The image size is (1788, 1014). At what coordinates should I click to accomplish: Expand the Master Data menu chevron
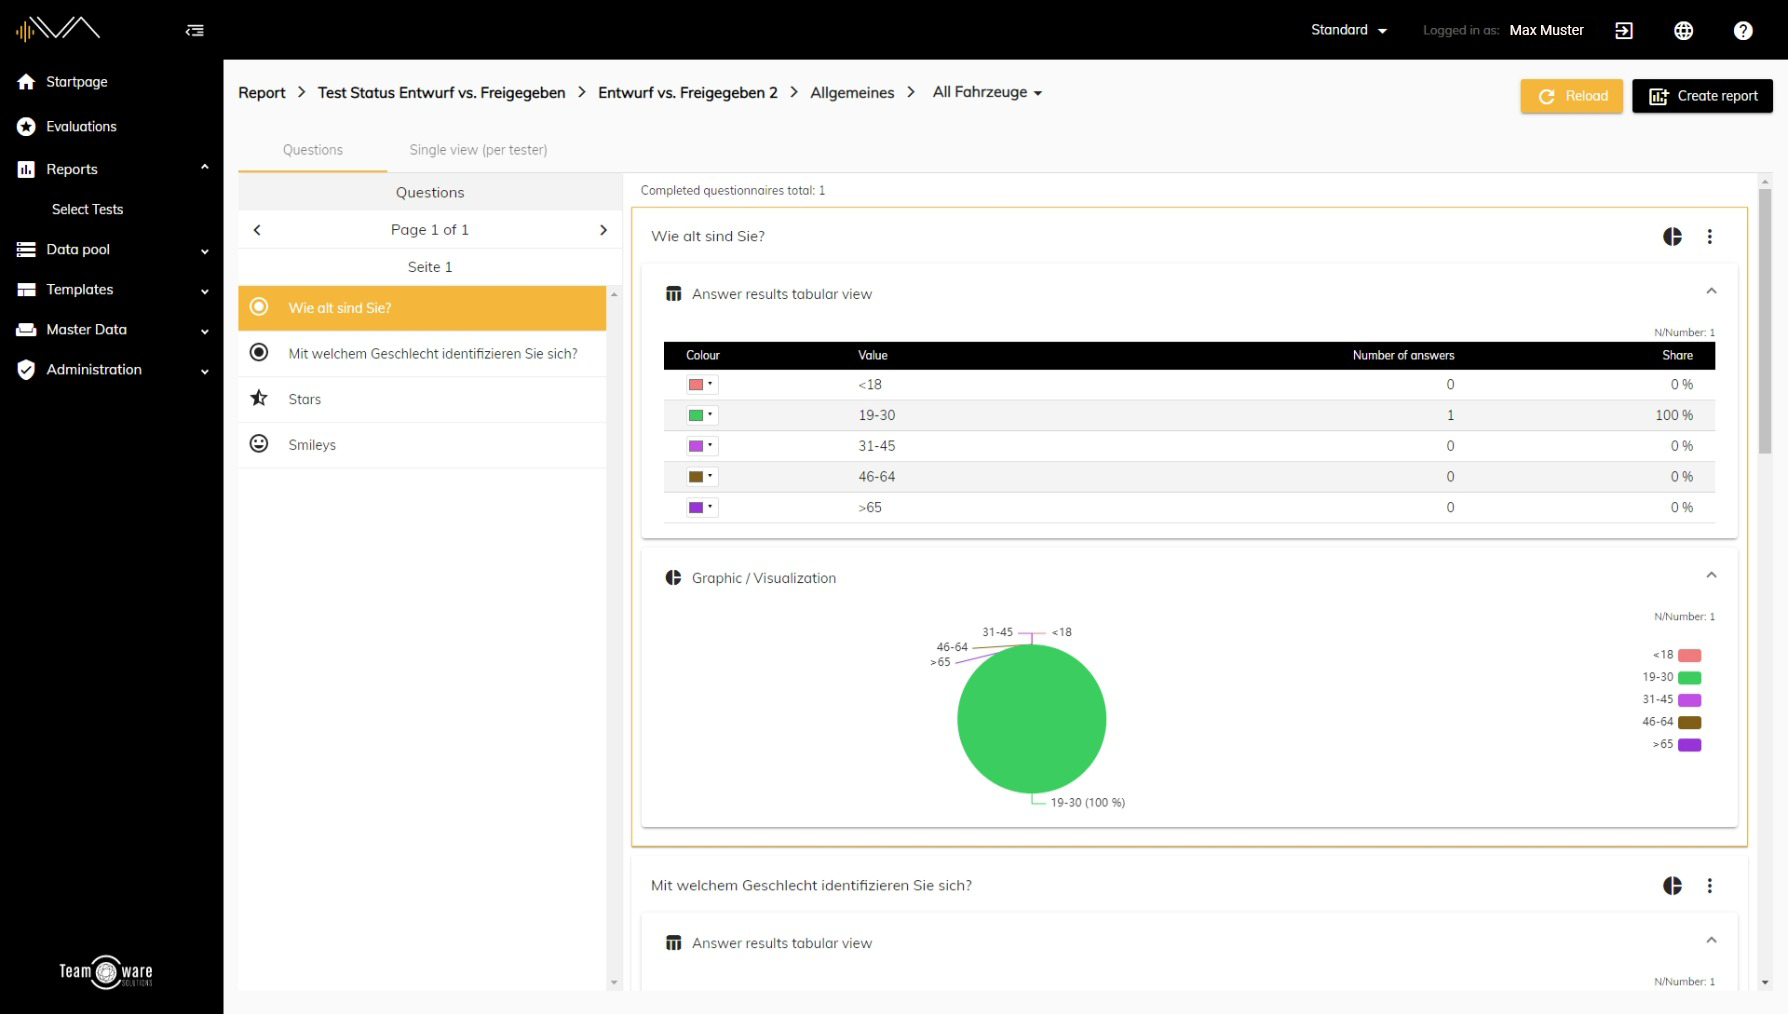coord(205,331)
